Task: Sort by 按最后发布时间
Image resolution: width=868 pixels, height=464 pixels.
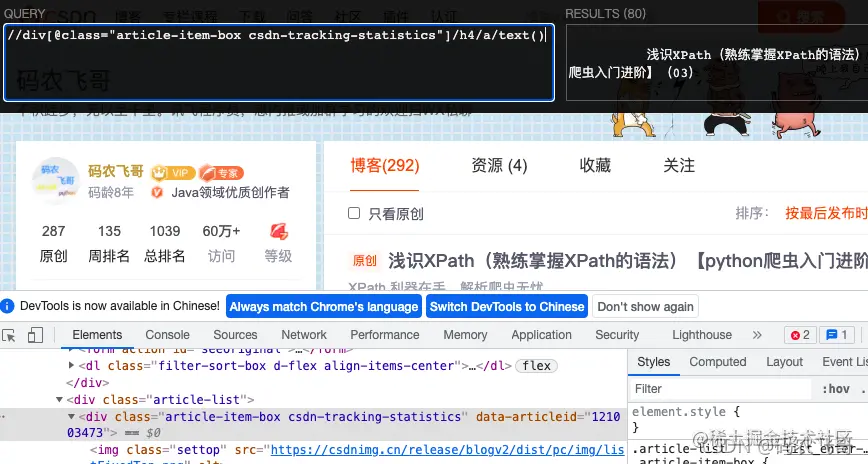Action: tap(826, 213)
